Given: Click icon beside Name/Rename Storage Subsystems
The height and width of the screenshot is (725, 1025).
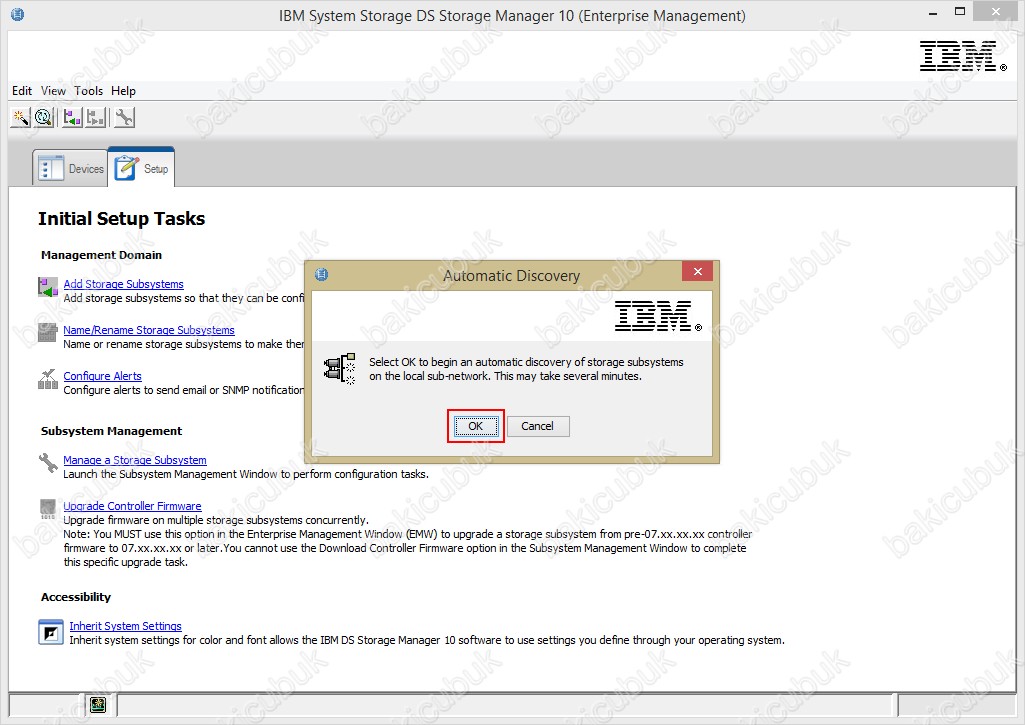Looking at the screenshot, I should click(48, 332).
